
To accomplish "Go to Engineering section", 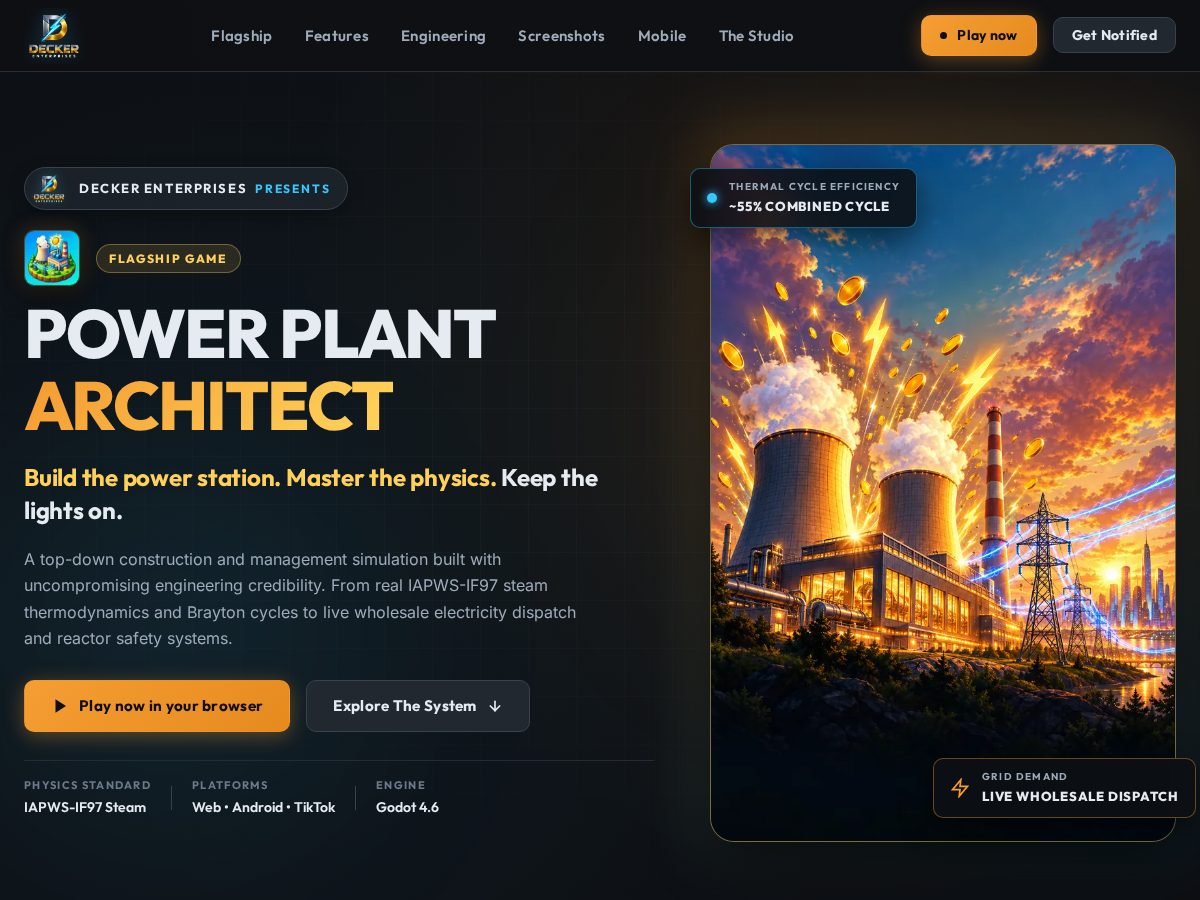I will (443, 36).
